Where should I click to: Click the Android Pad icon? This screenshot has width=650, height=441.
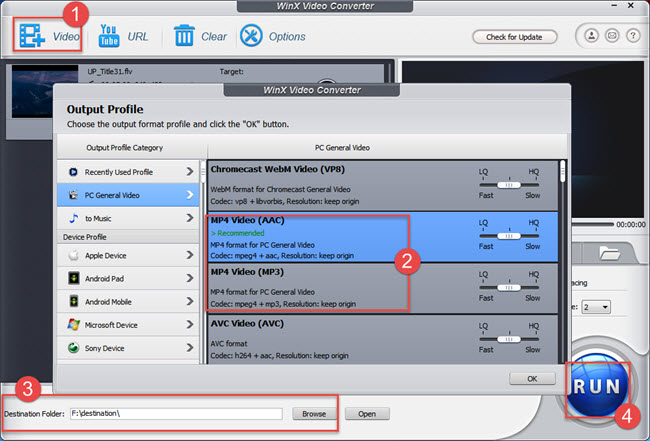coord(73,279)
